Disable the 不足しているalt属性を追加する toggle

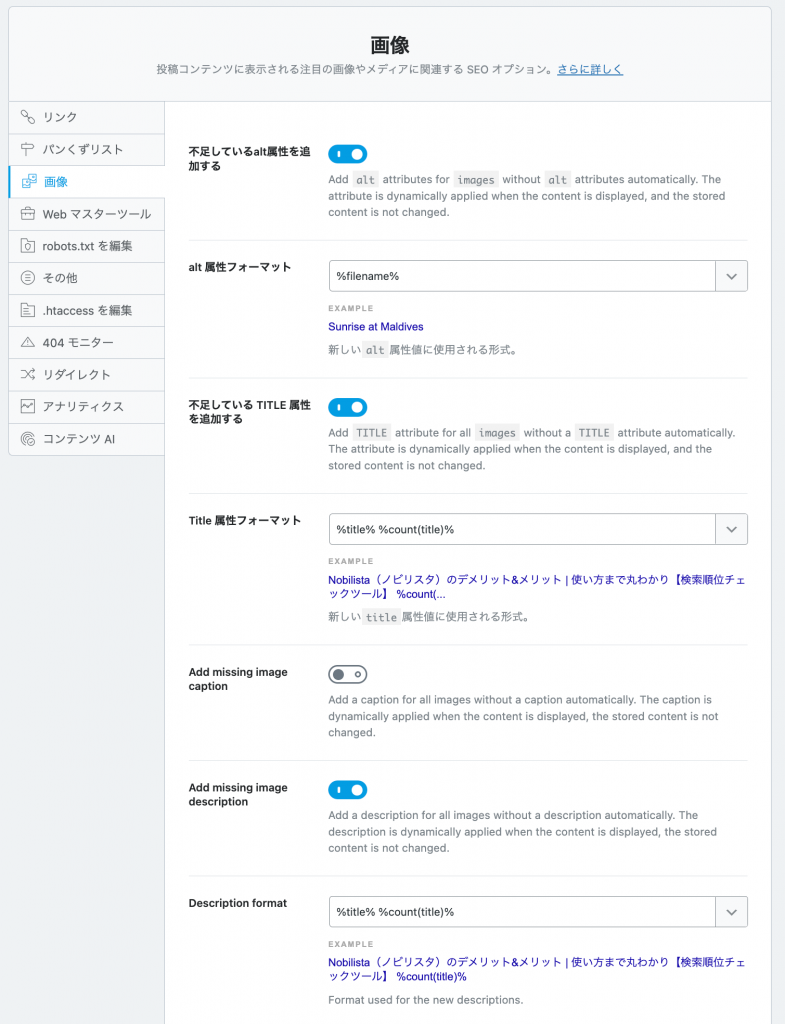(347, 154)
